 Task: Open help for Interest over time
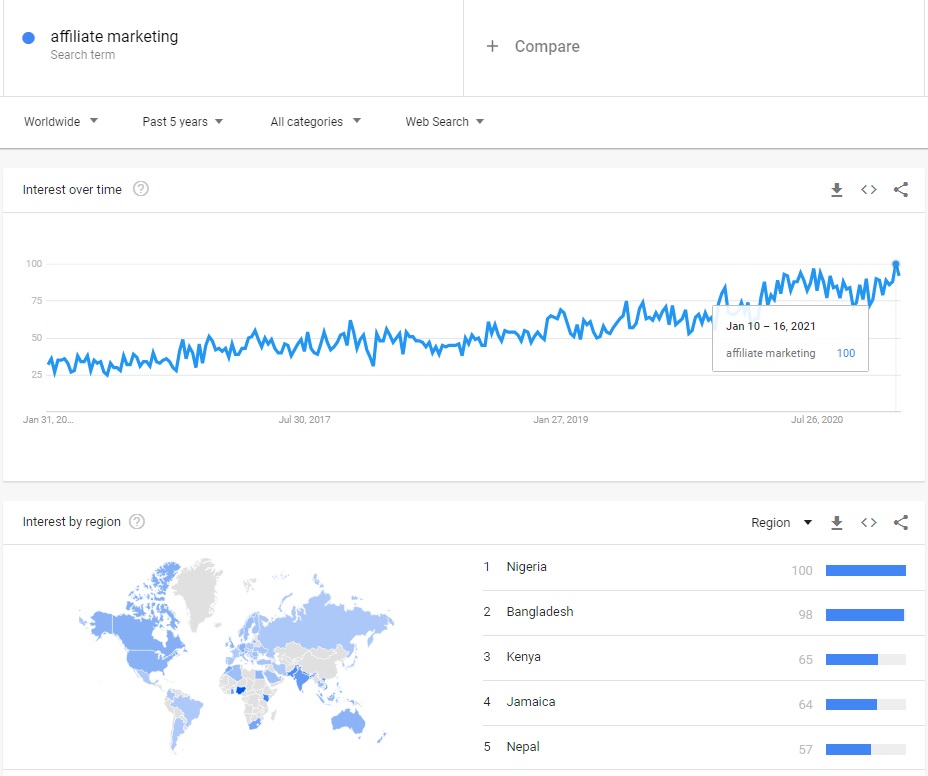coord(141,189)
